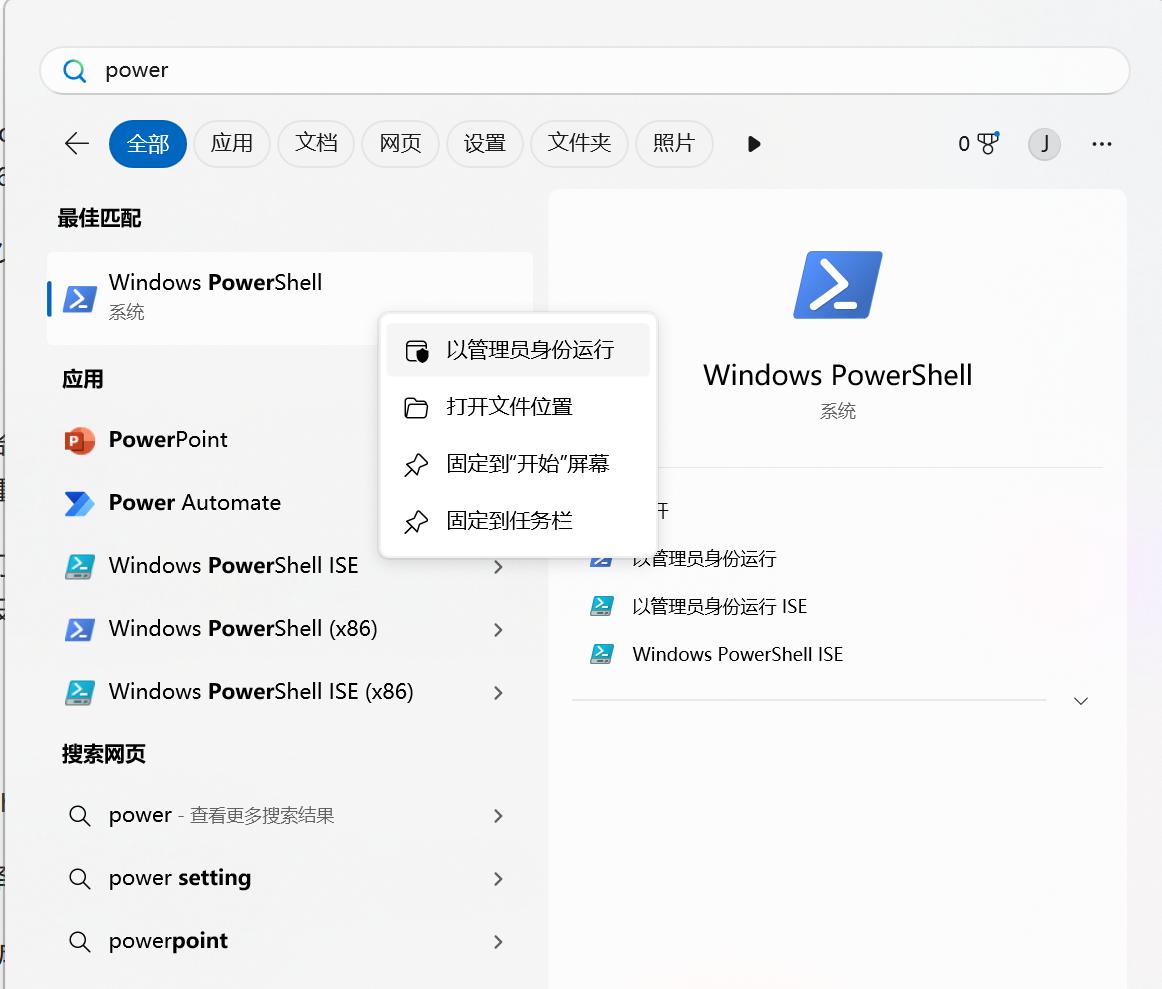This screenshot has width=1162, height=989.
Task: Open the J user account avatar
Action: point(1044,144)
